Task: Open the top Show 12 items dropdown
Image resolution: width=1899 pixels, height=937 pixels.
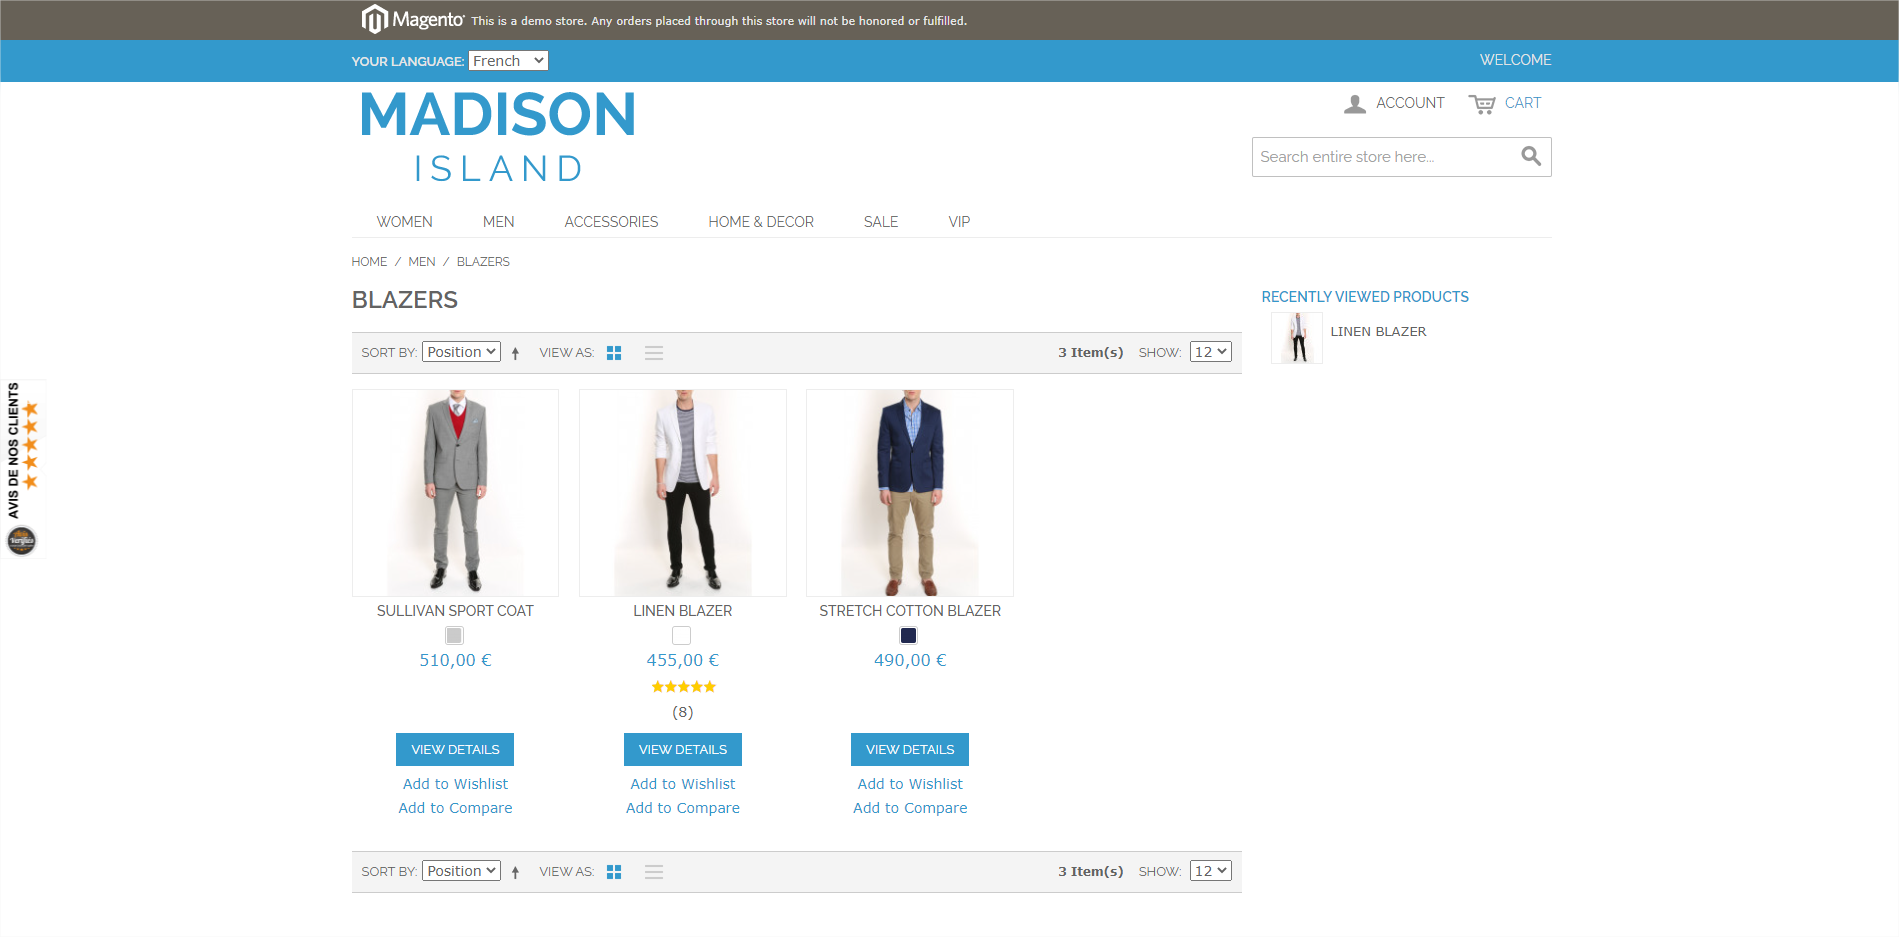Action: point(1210,352)
